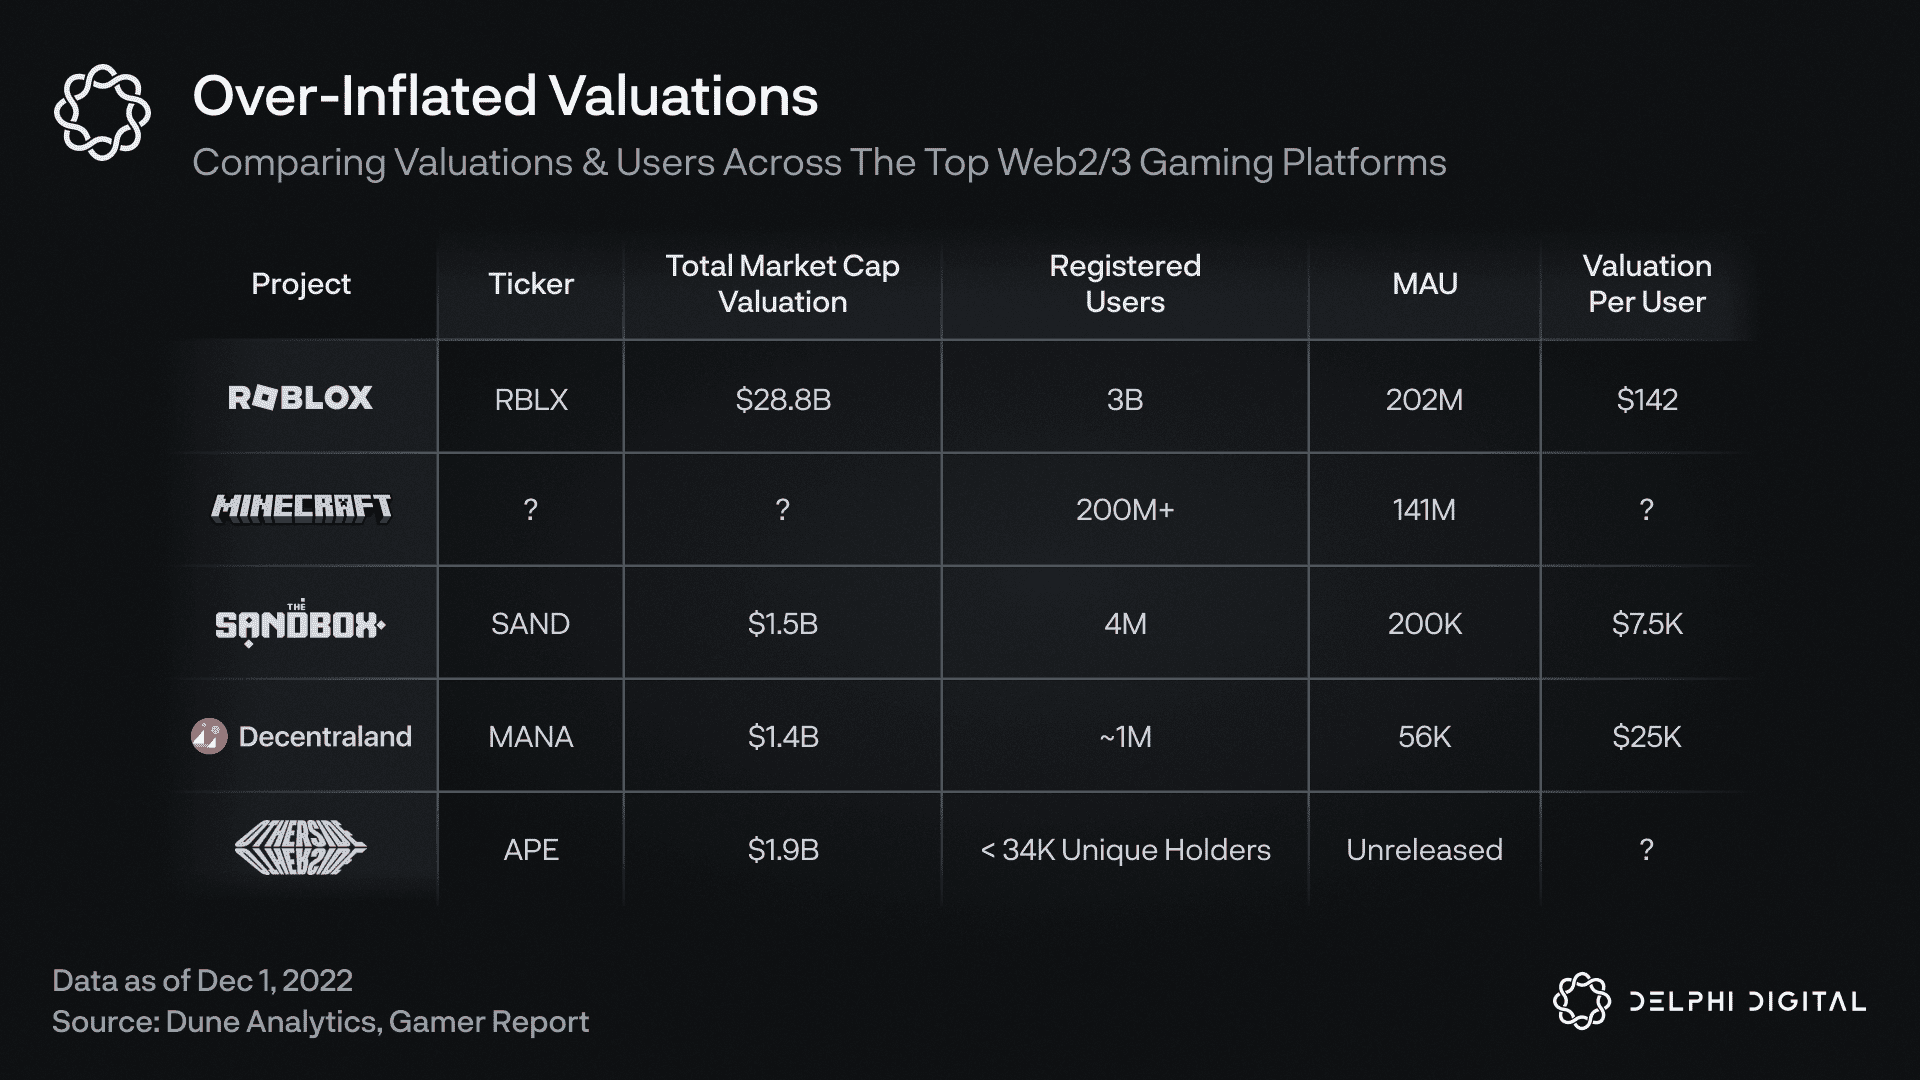The height and width of the screenshot is (1080, 1920).
Task: Click the Minecraft logo in the table
Action: click(x=301, y=508)
